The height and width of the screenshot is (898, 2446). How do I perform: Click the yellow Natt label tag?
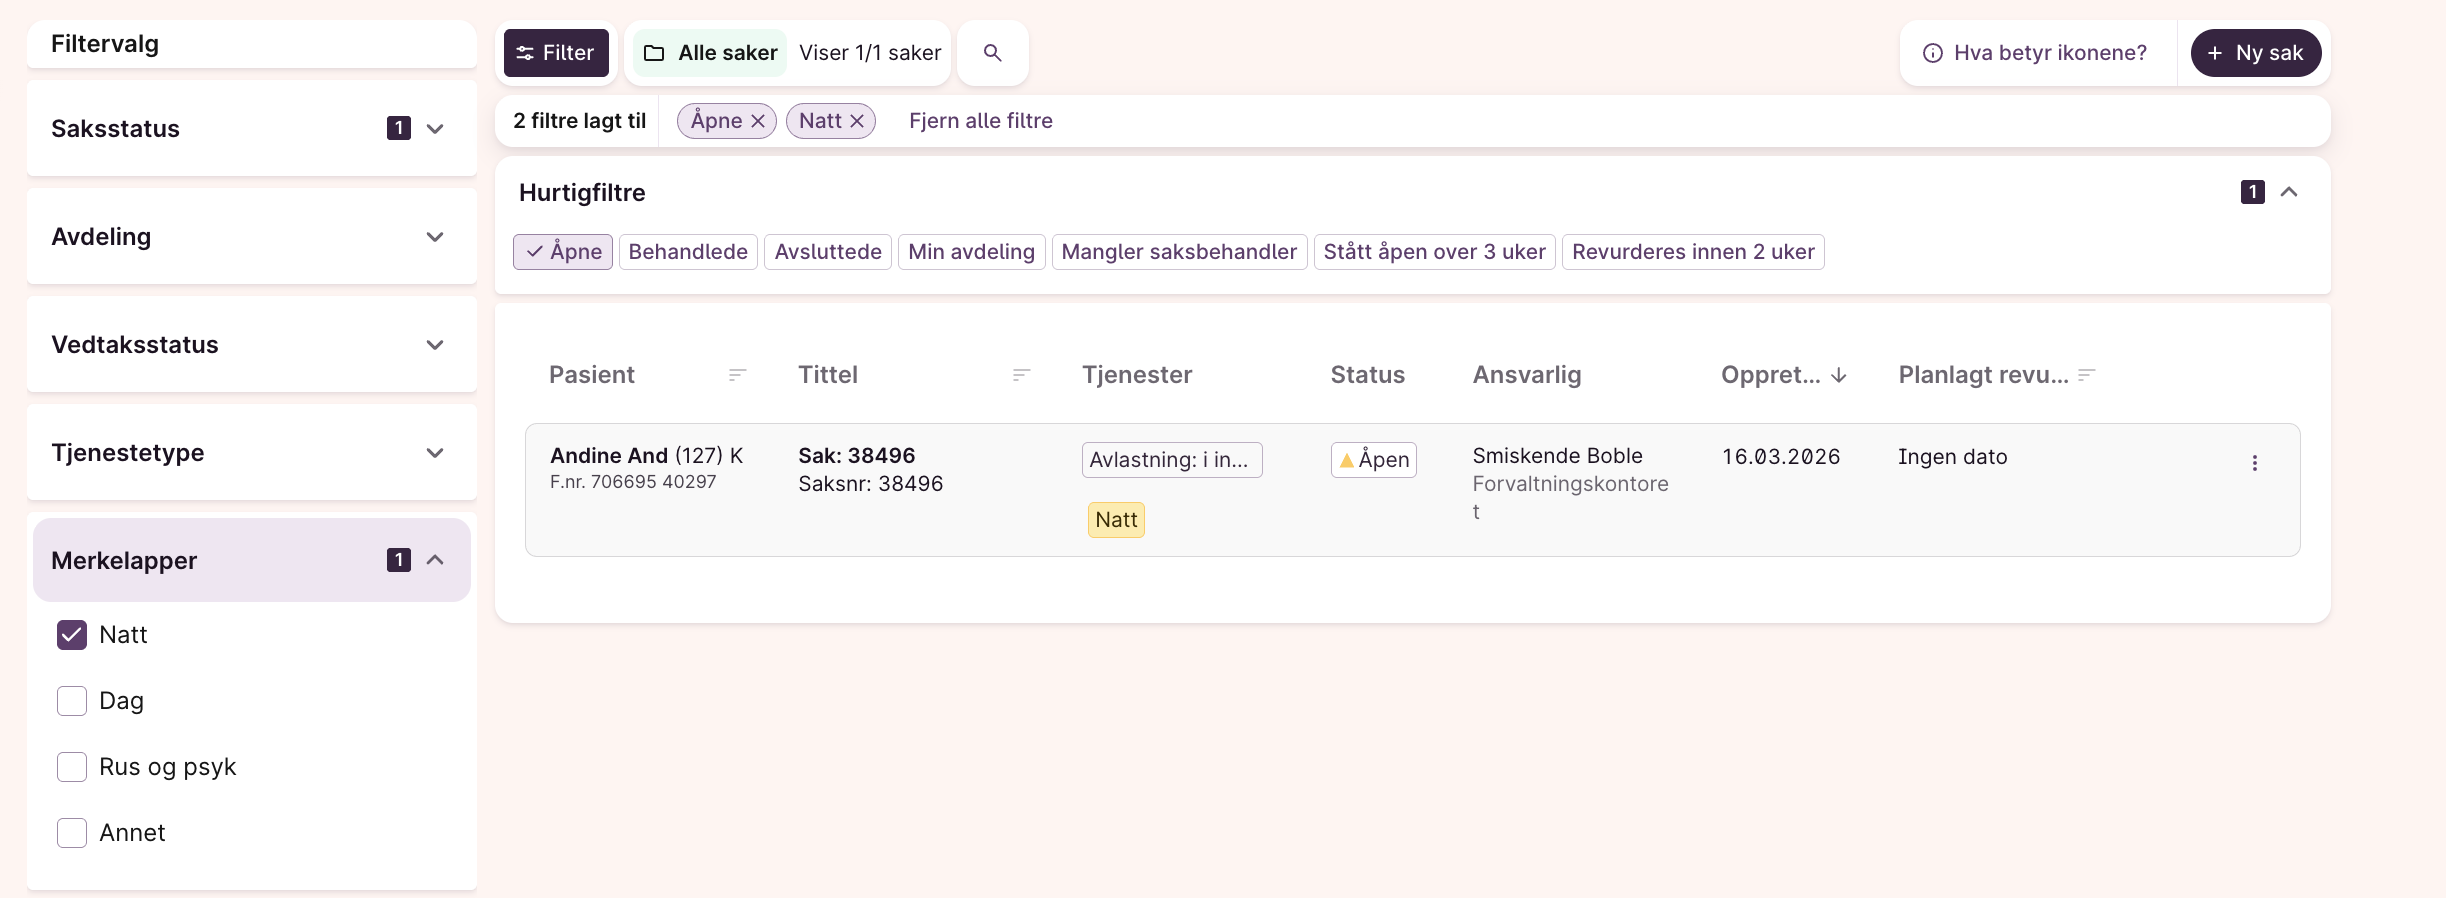1116,520
